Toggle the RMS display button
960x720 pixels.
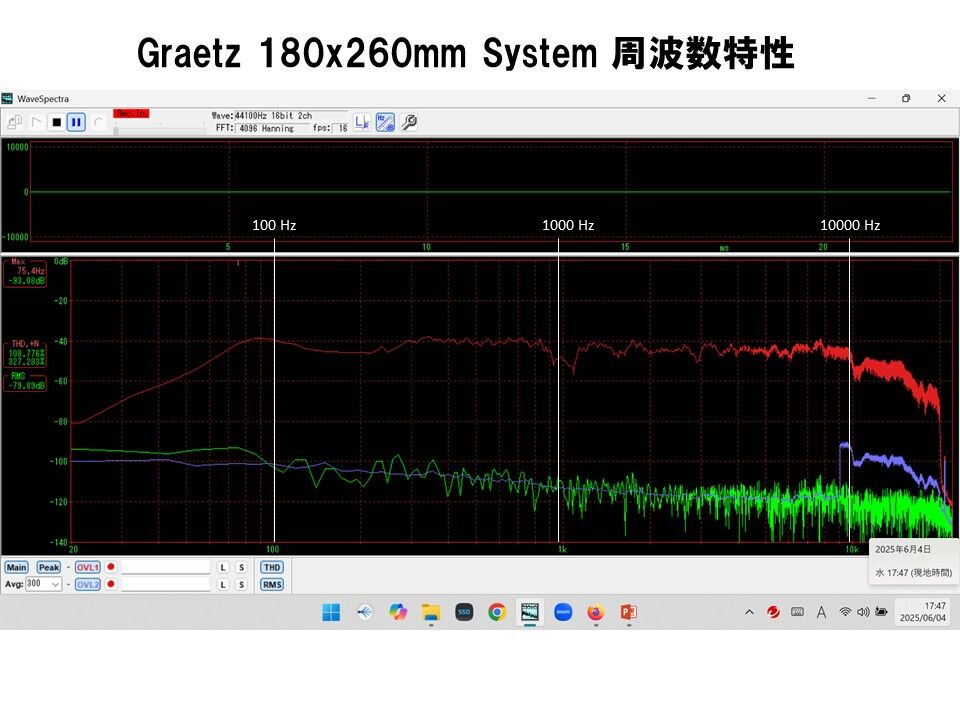pos(272,584)
